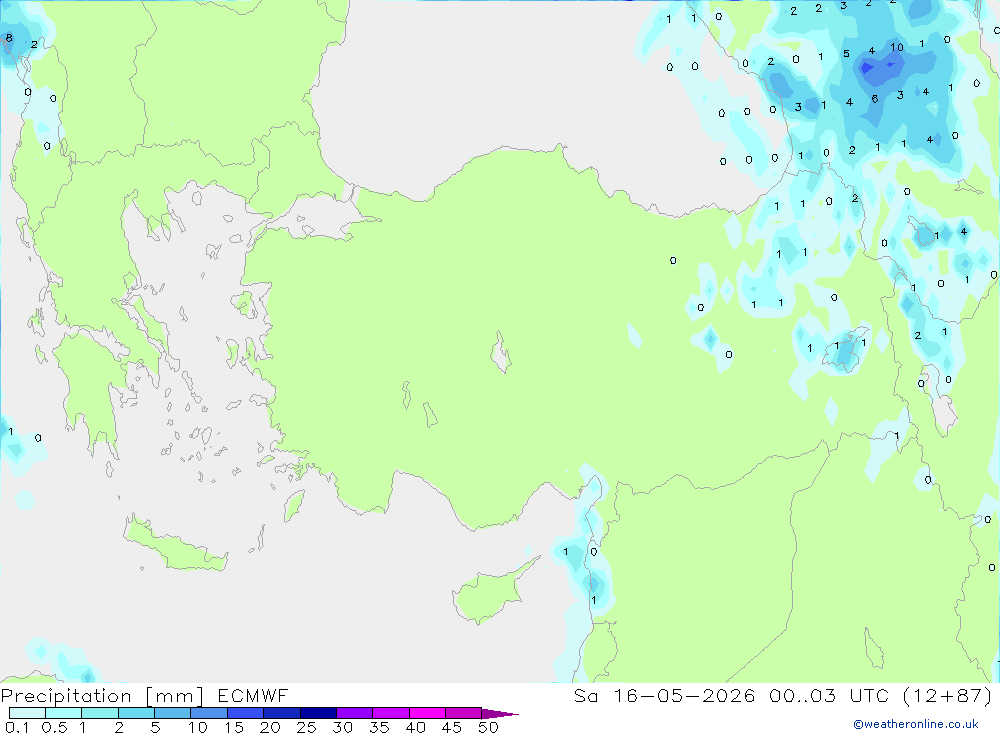
Task: Click the '15' legend label
Action: pos(233,727)
